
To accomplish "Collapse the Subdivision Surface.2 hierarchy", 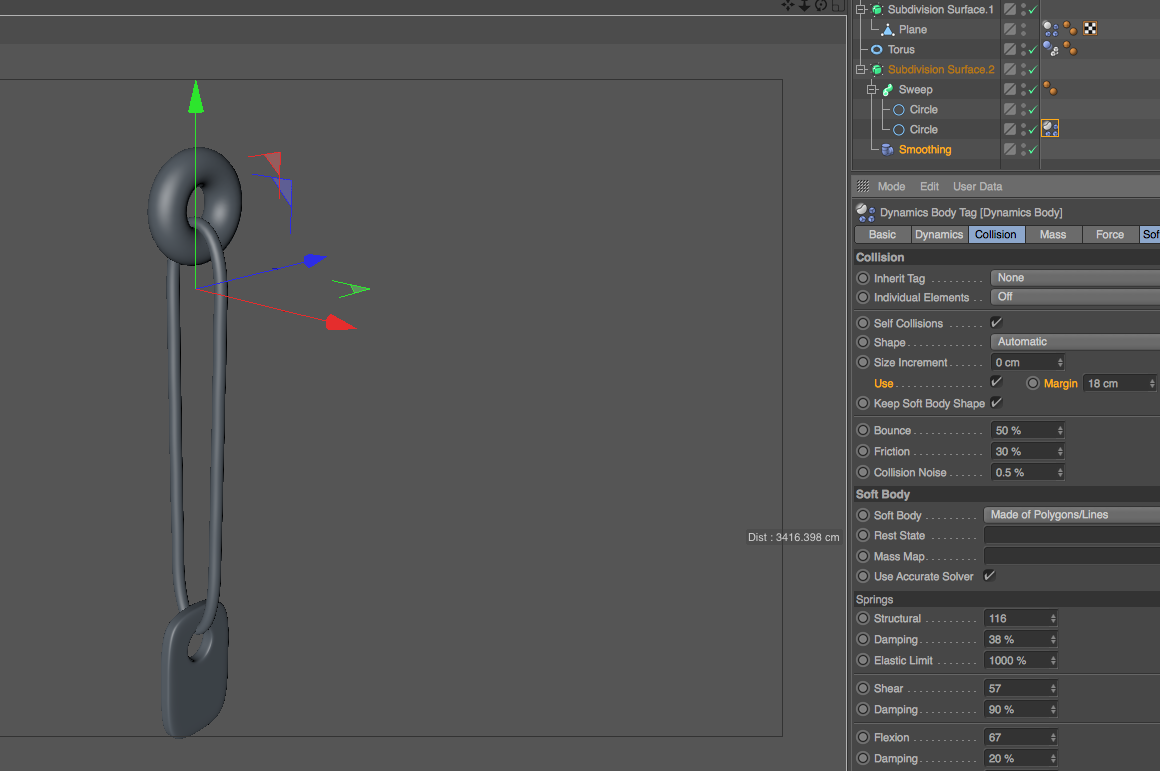I will tap(858, 69).
